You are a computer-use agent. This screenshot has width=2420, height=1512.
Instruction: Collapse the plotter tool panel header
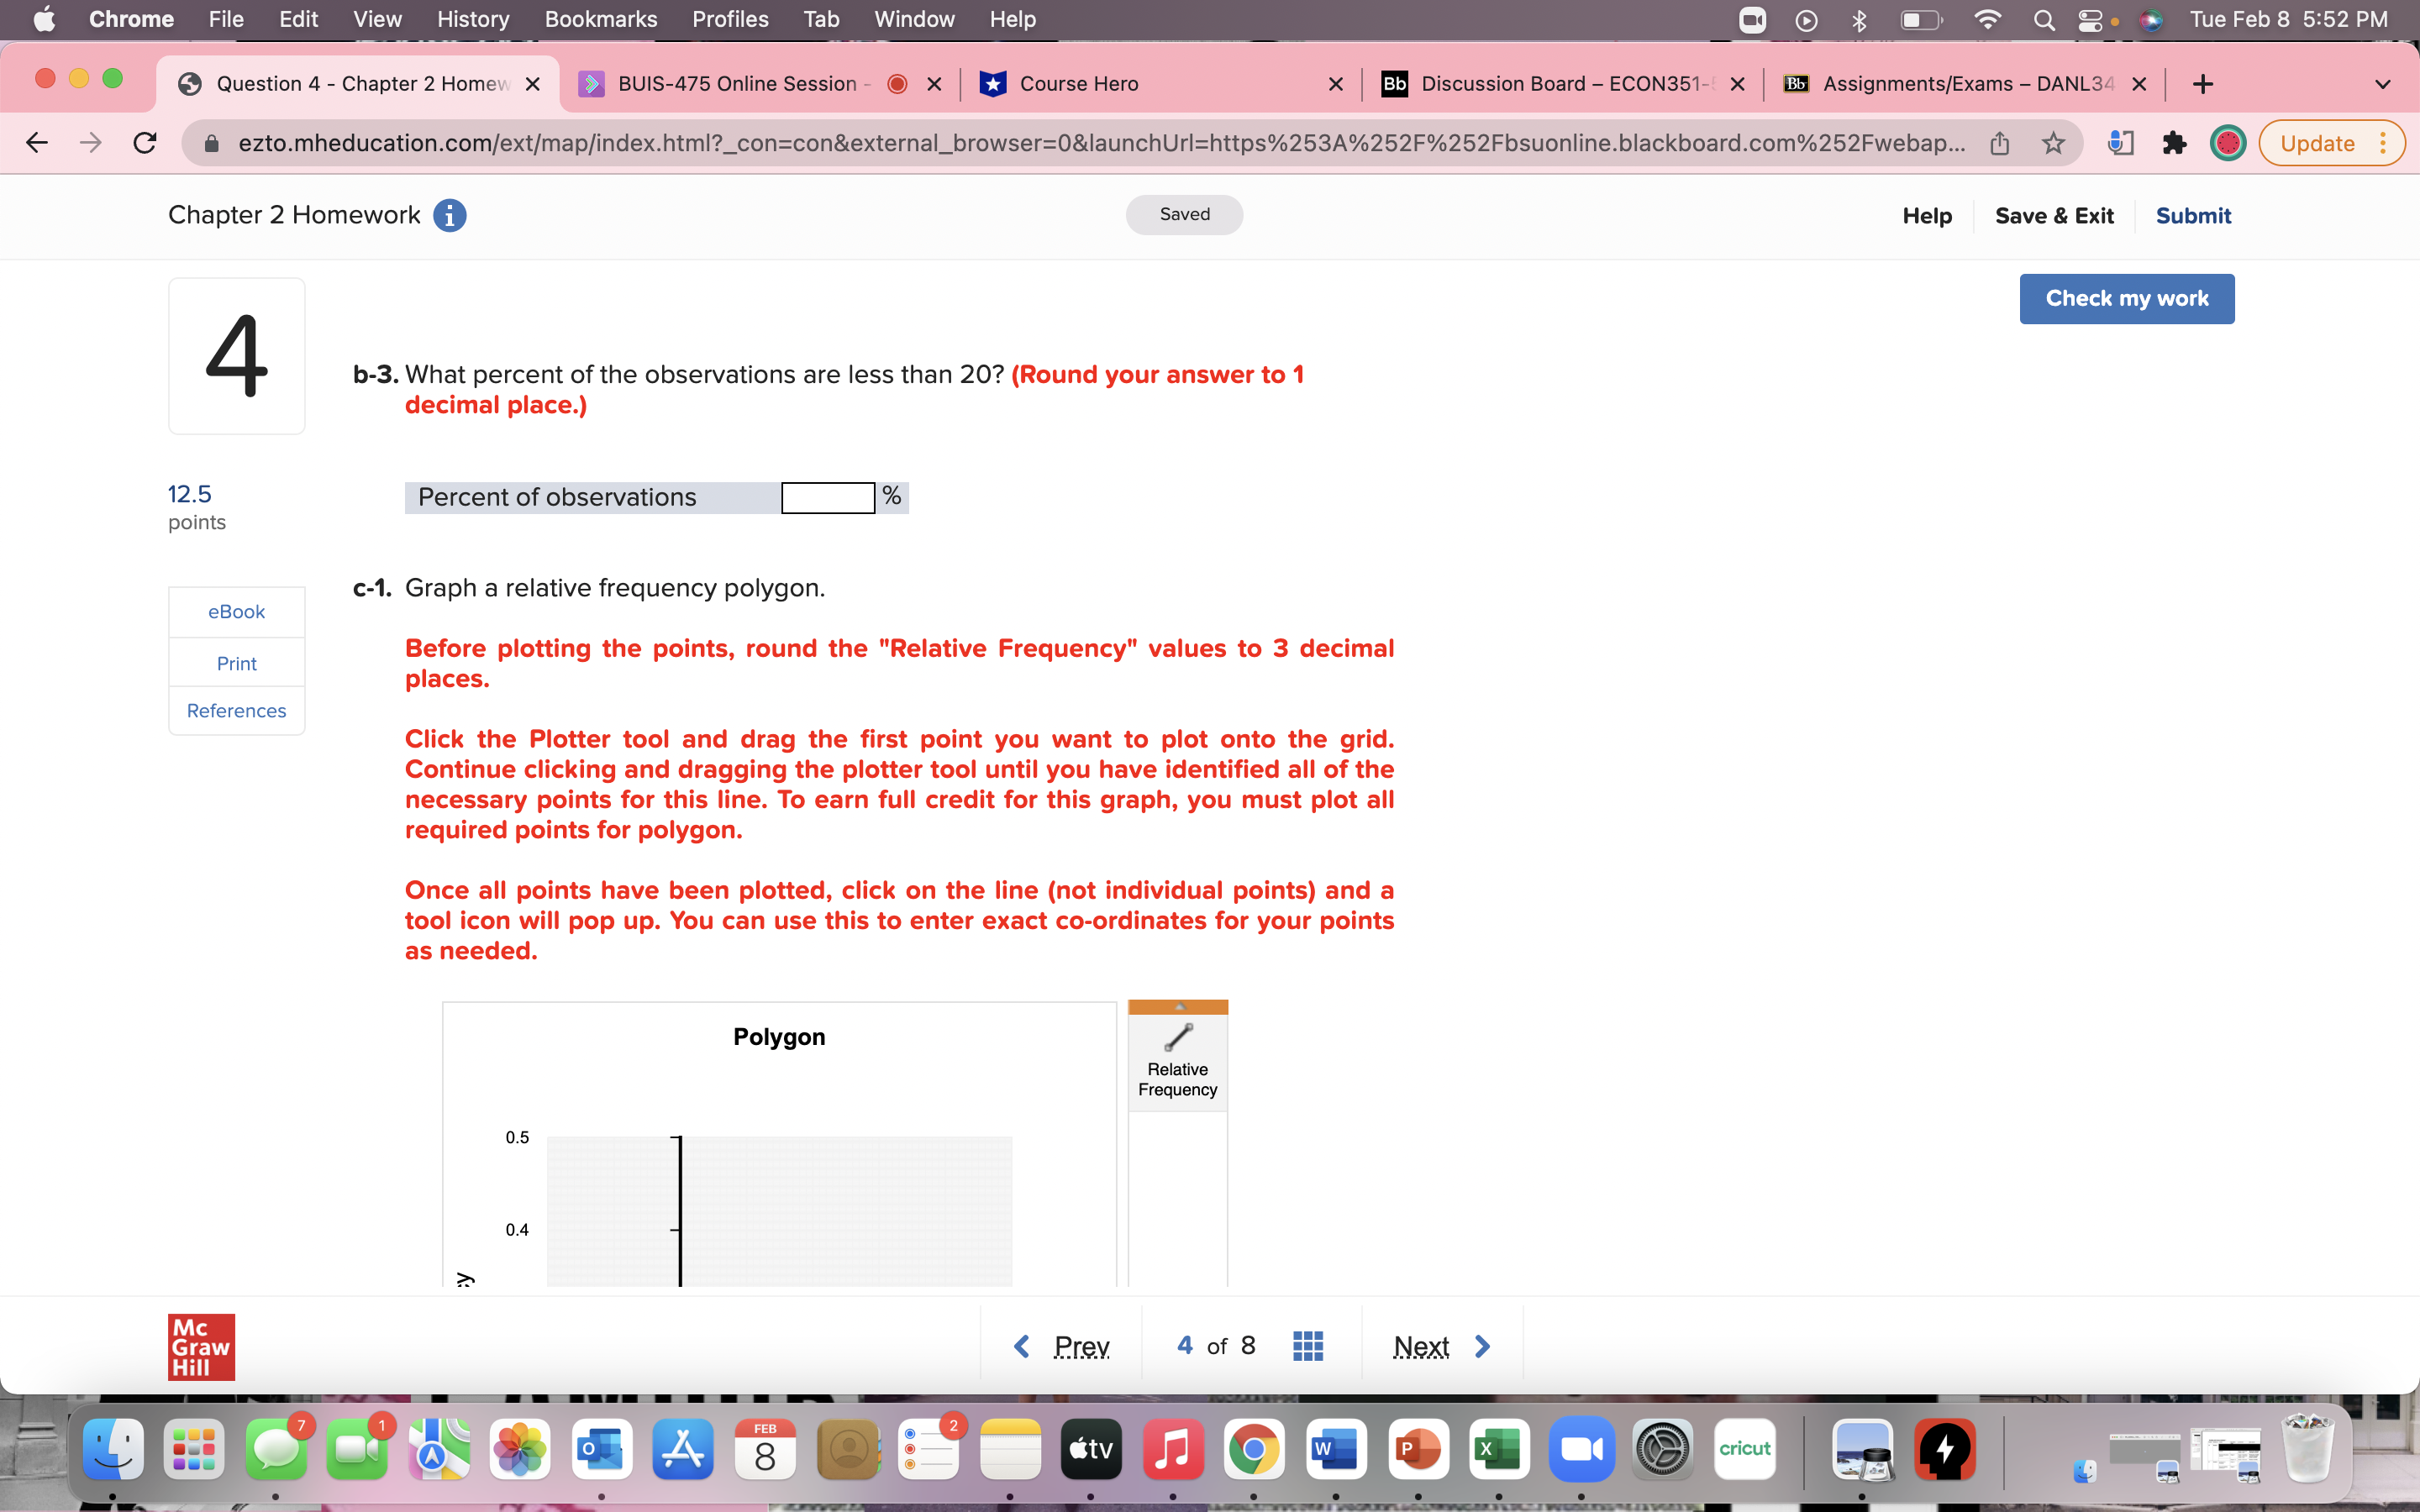[x=1177, y=1007]
